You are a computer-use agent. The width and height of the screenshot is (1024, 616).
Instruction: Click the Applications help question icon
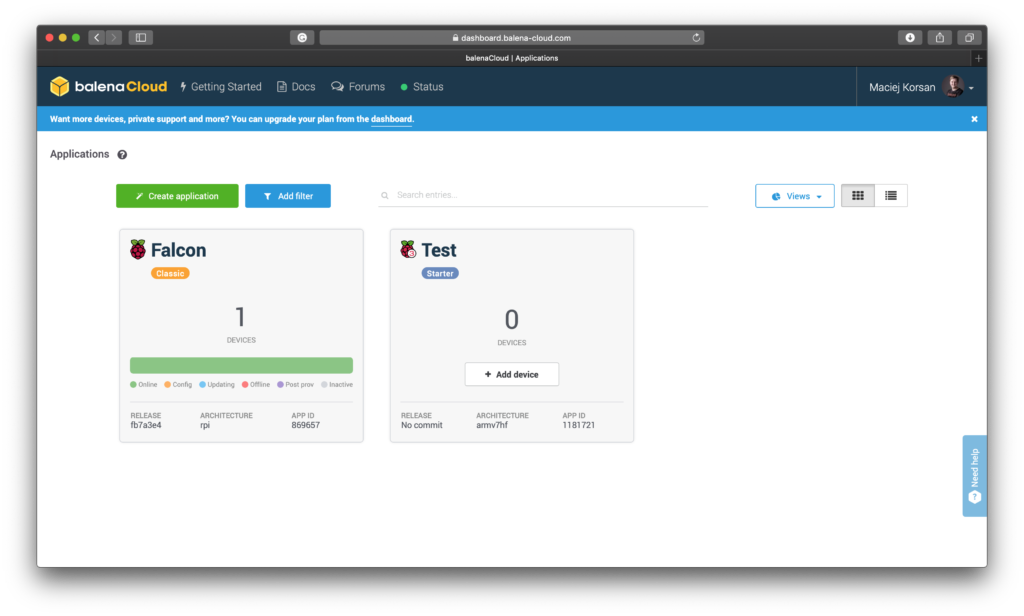click(122, 155)
